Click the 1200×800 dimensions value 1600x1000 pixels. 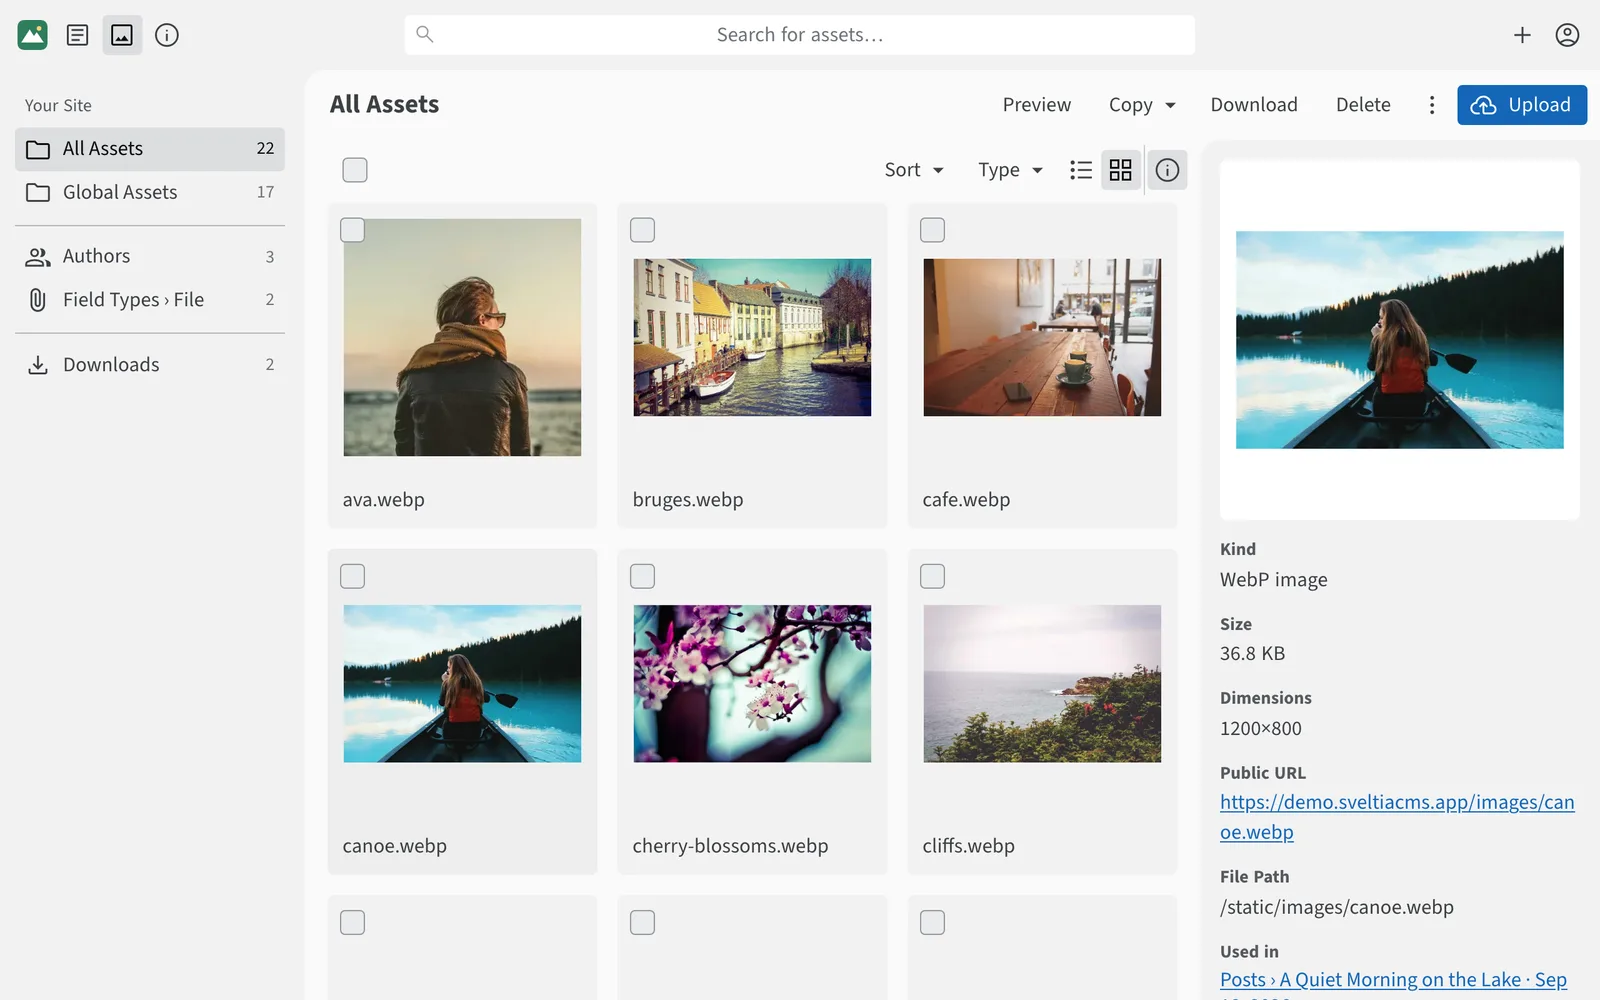coord(1261,728)
